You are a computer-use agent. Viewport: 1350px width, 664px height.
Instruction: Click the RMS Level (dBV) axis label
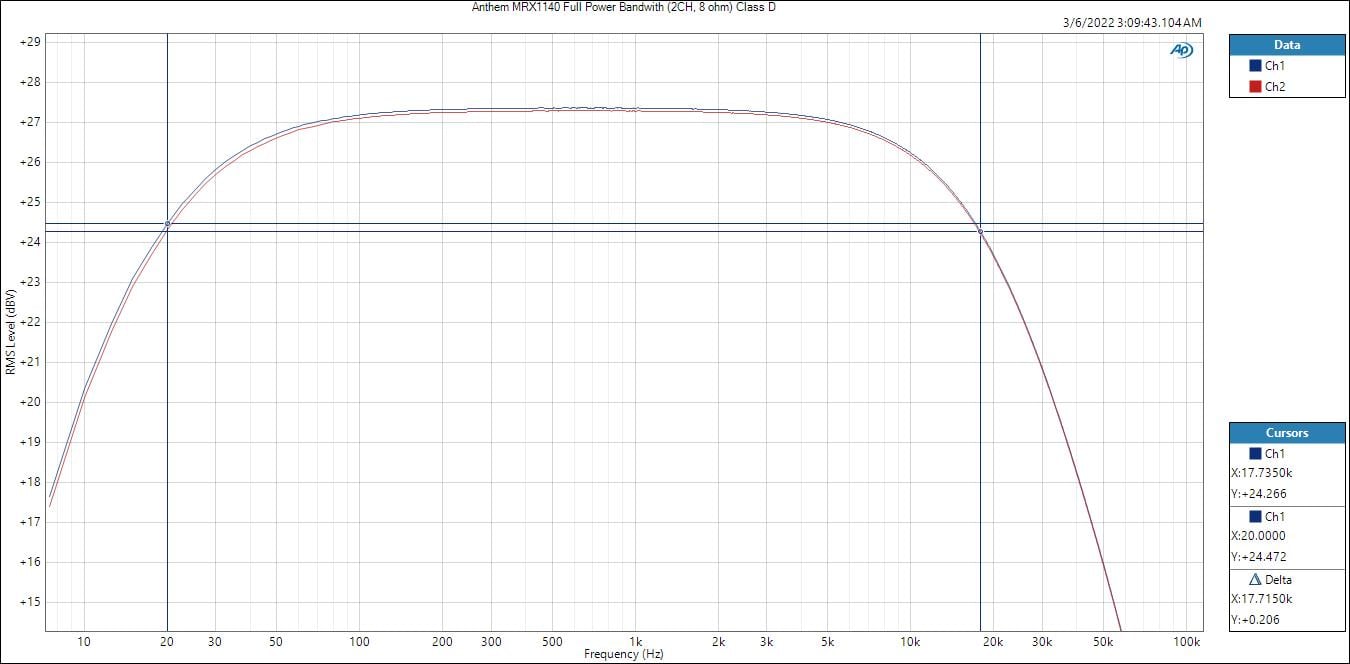[x=10, y=332]
